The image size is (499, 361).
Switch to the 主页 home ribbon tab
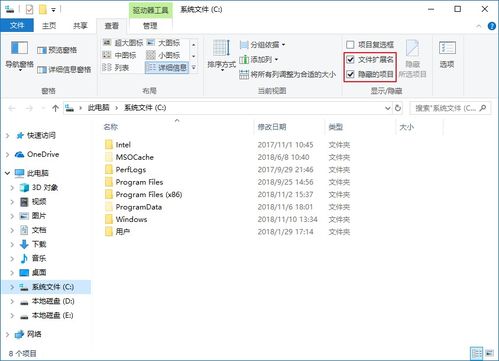point(49,26)
